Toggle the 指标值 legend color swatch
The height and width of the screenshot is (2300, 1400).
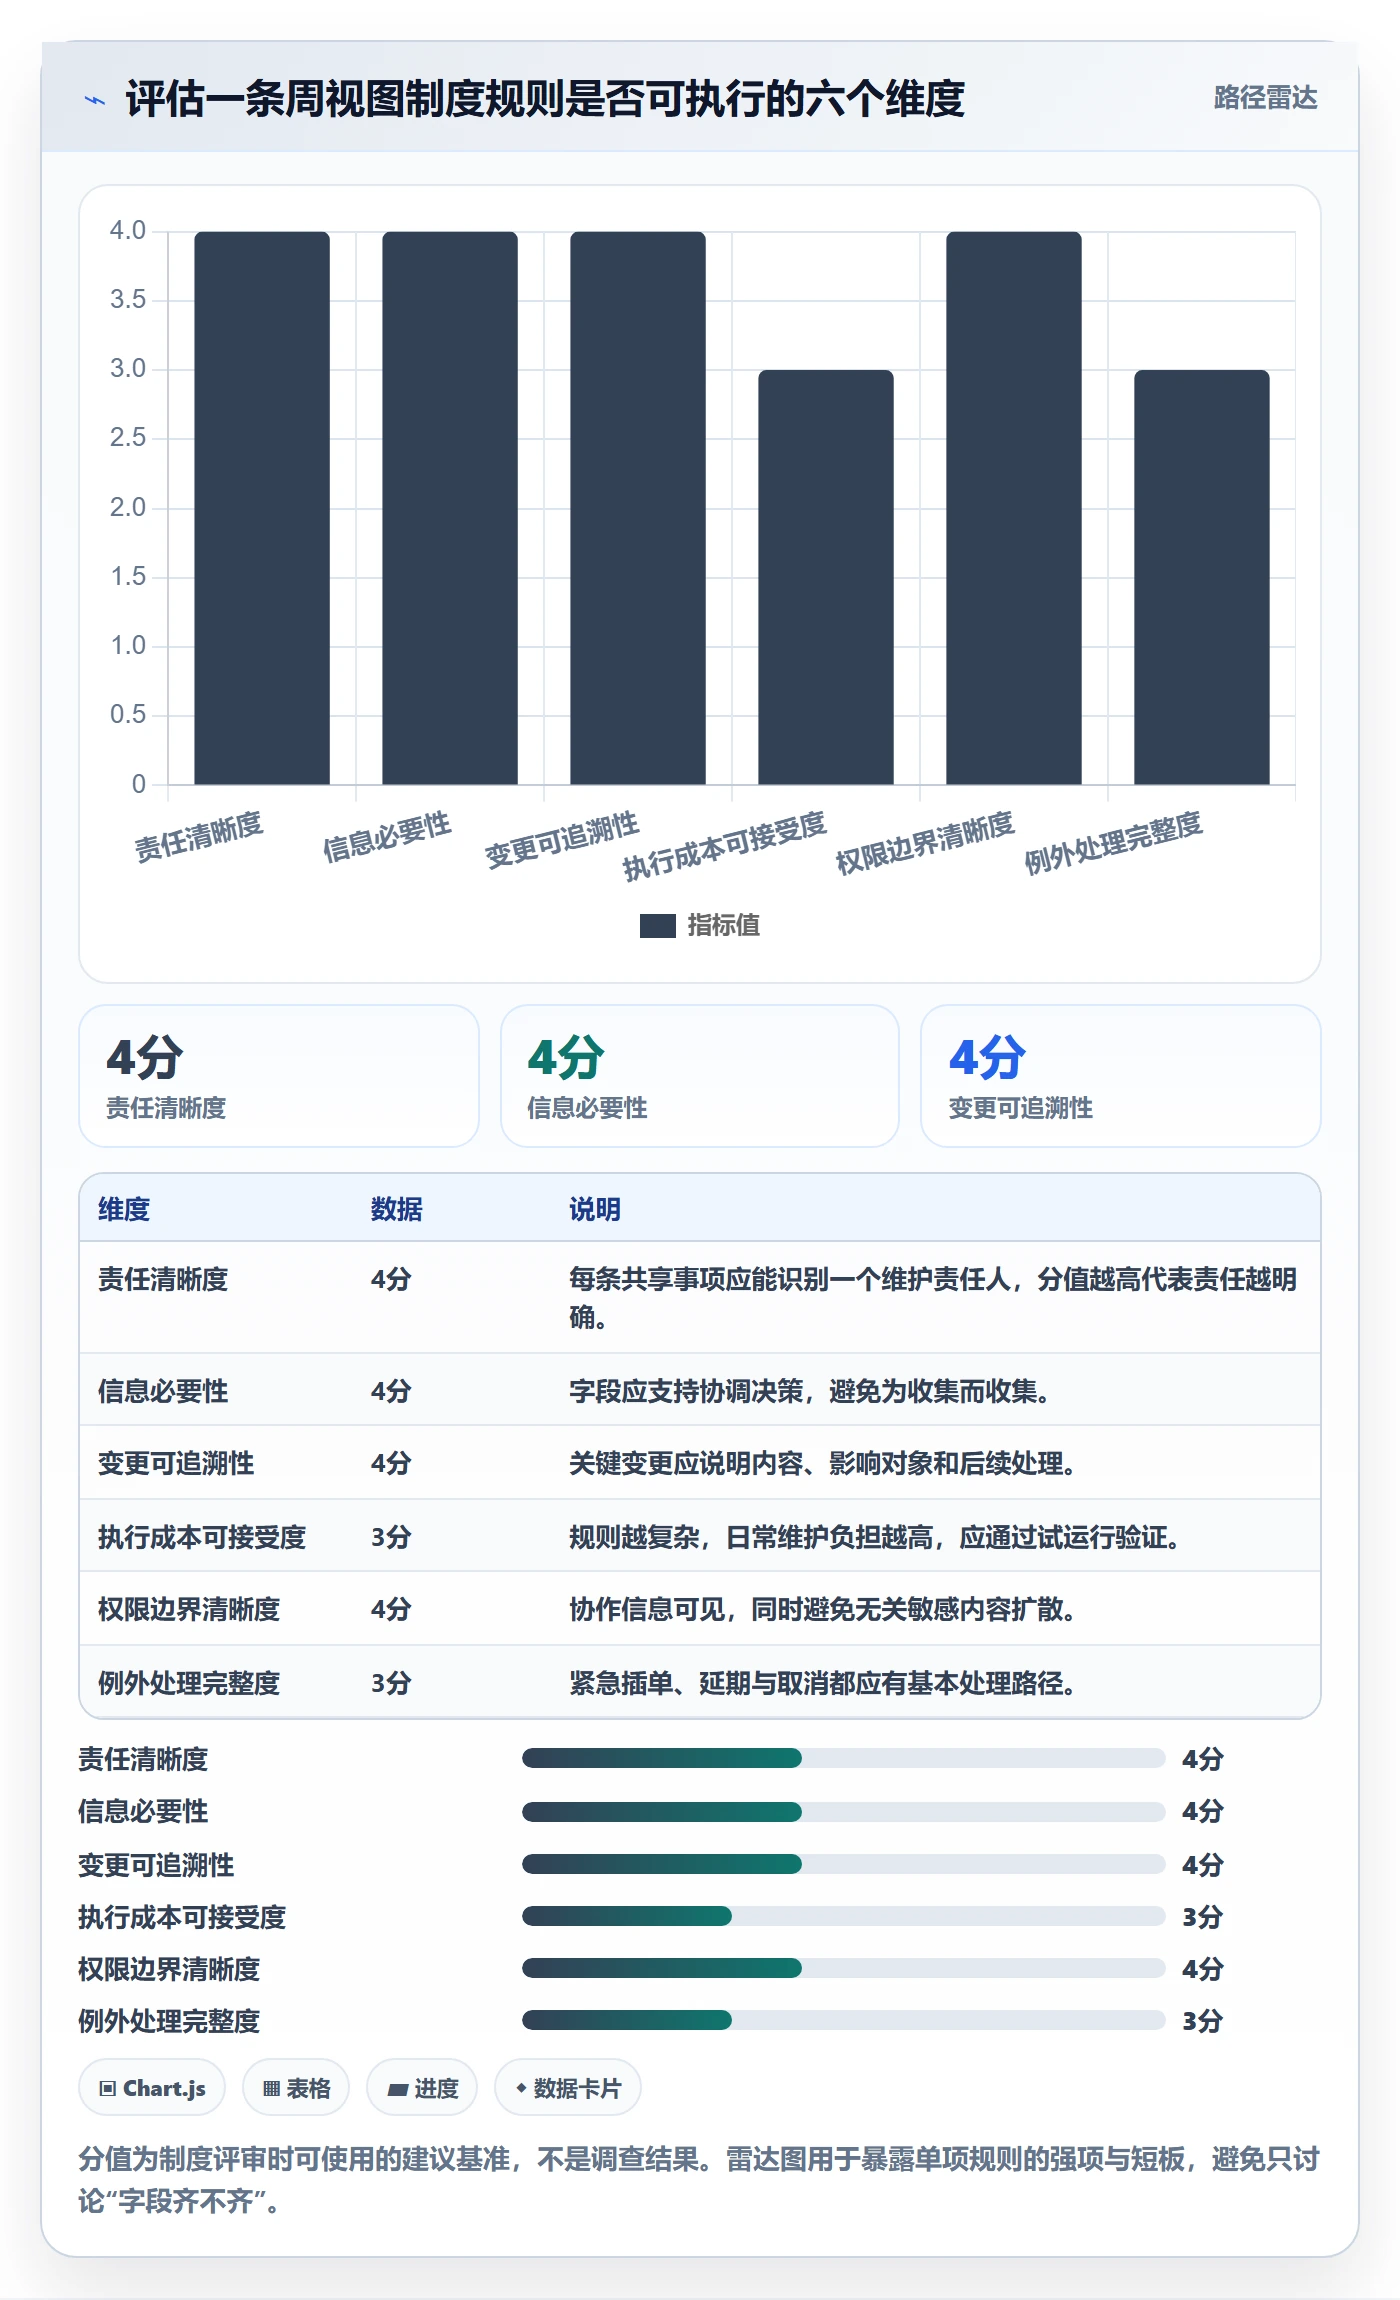point(657,926)
